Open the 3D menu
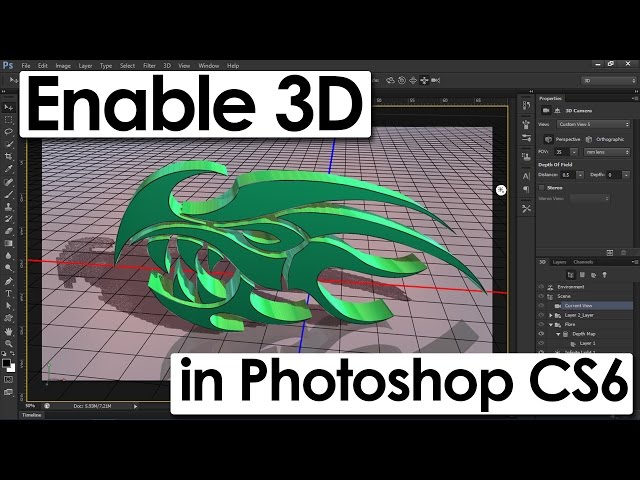Screen dimensions: 640x480 click(x=167, y=65)
